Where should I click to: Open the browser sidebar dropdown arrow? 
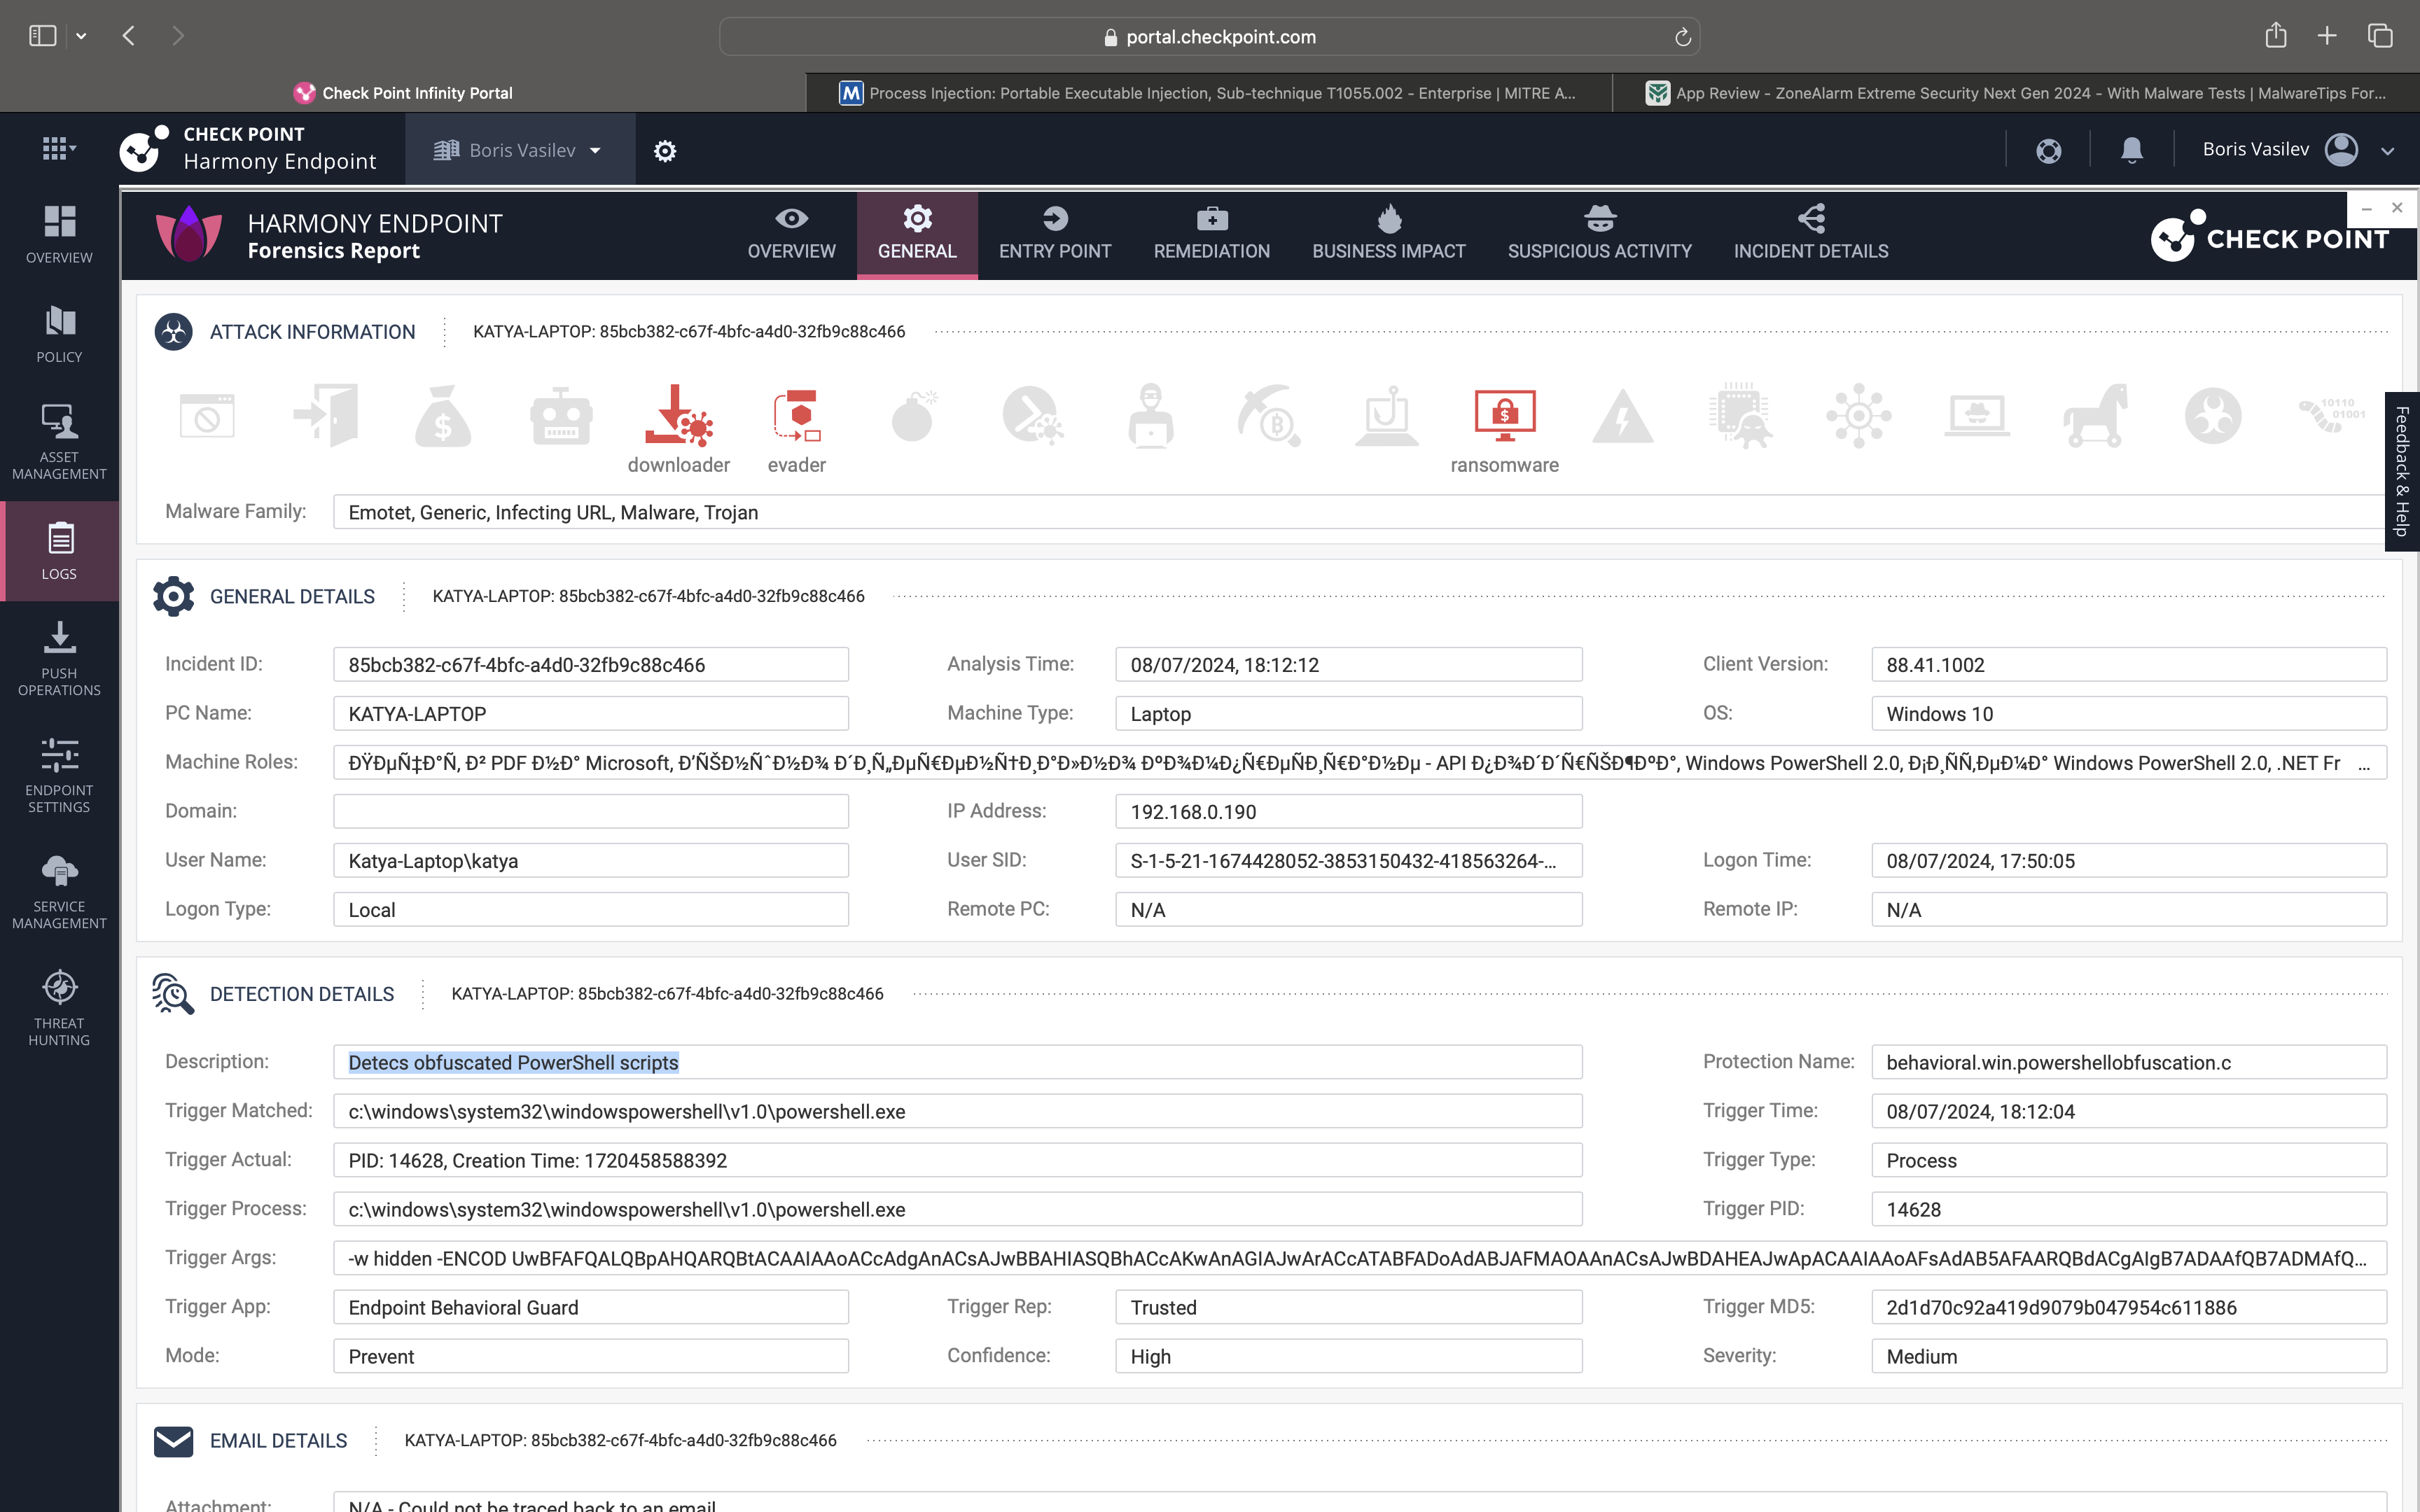click(81, 36)
